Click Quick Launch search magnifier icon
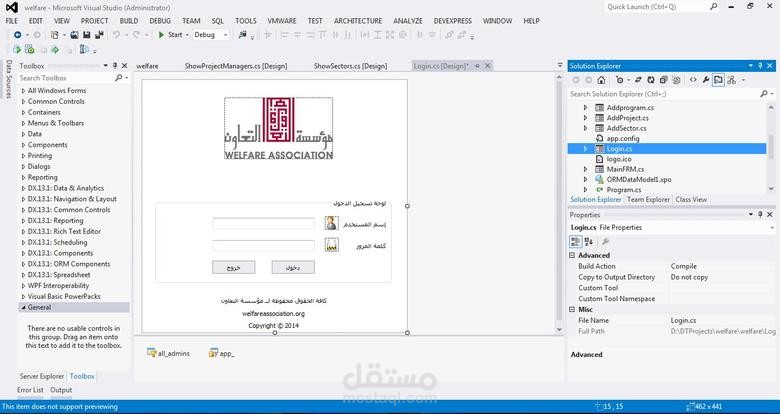The image size is (780, 414). point(714,7)
